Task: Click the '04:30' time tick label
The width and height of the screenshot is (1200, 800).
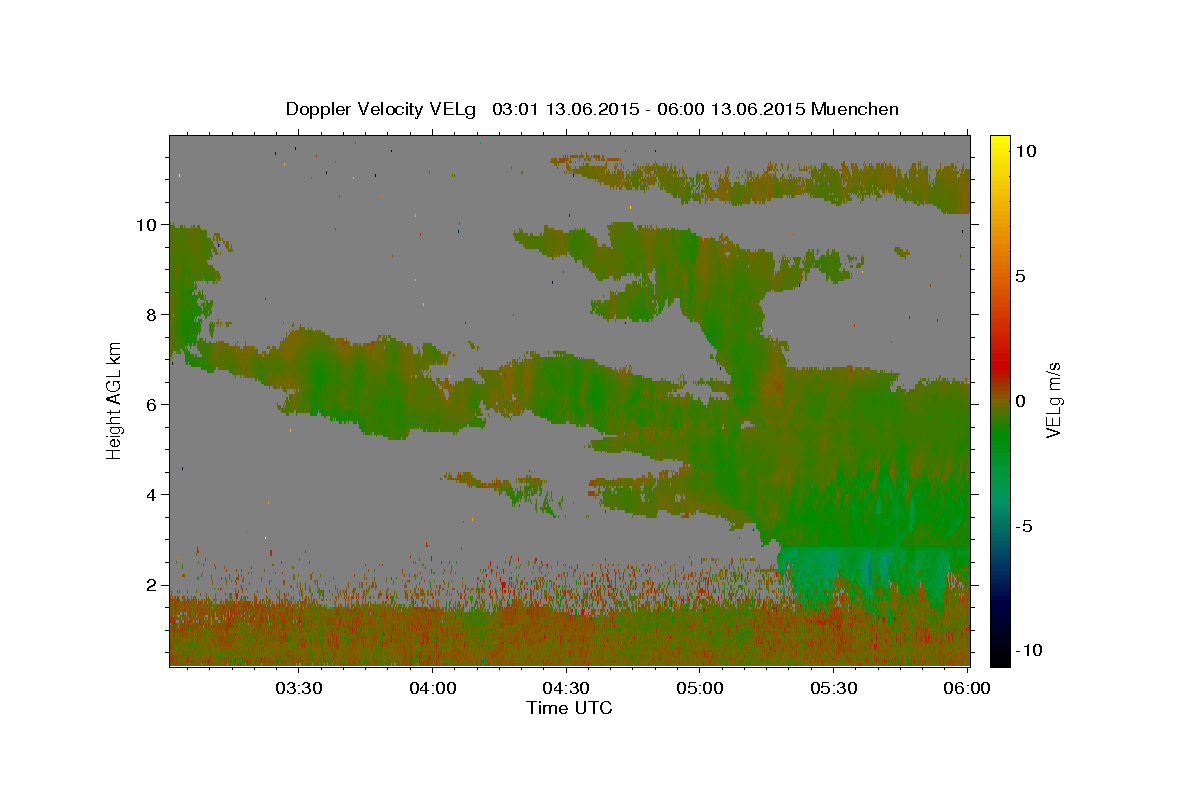Action: (x=567, y=688)
